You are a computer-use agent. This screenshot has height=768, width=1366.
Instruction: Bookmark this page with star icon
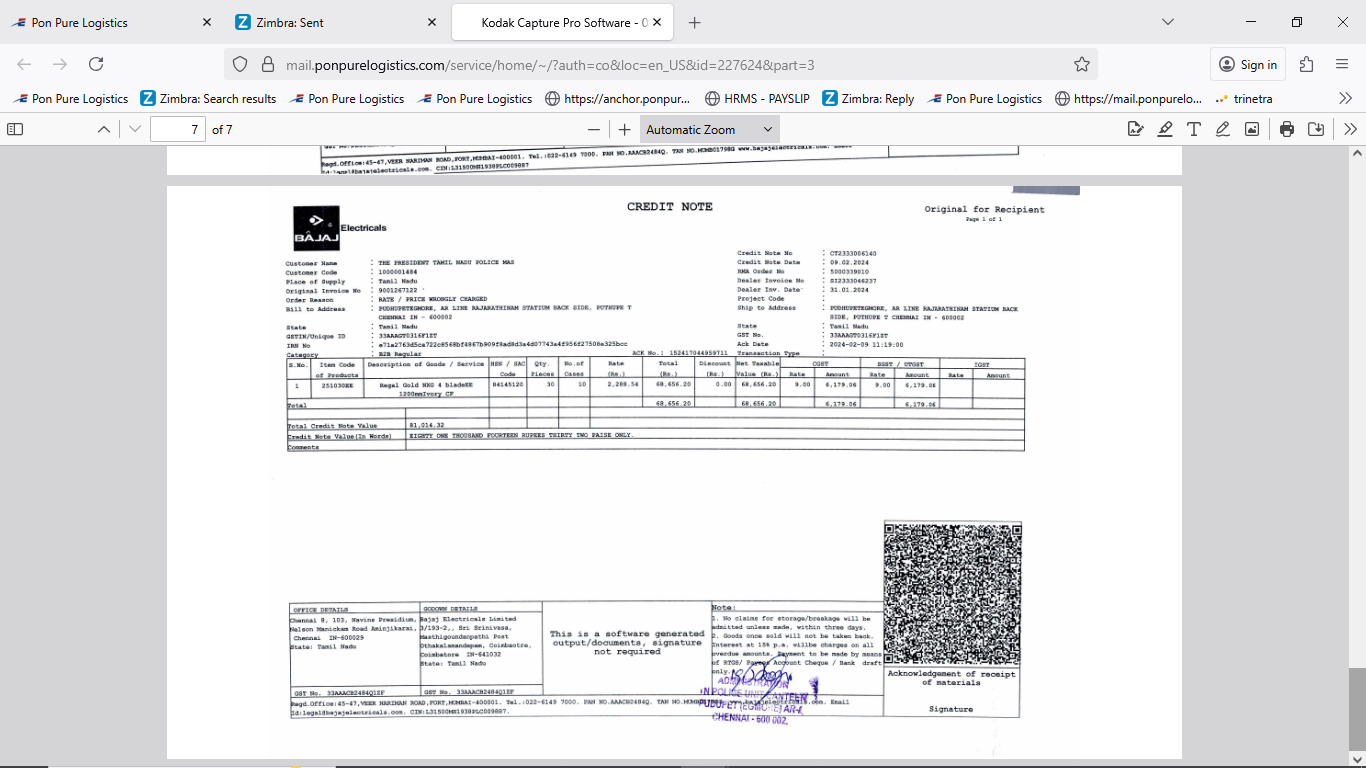[x=1081, y=64]
